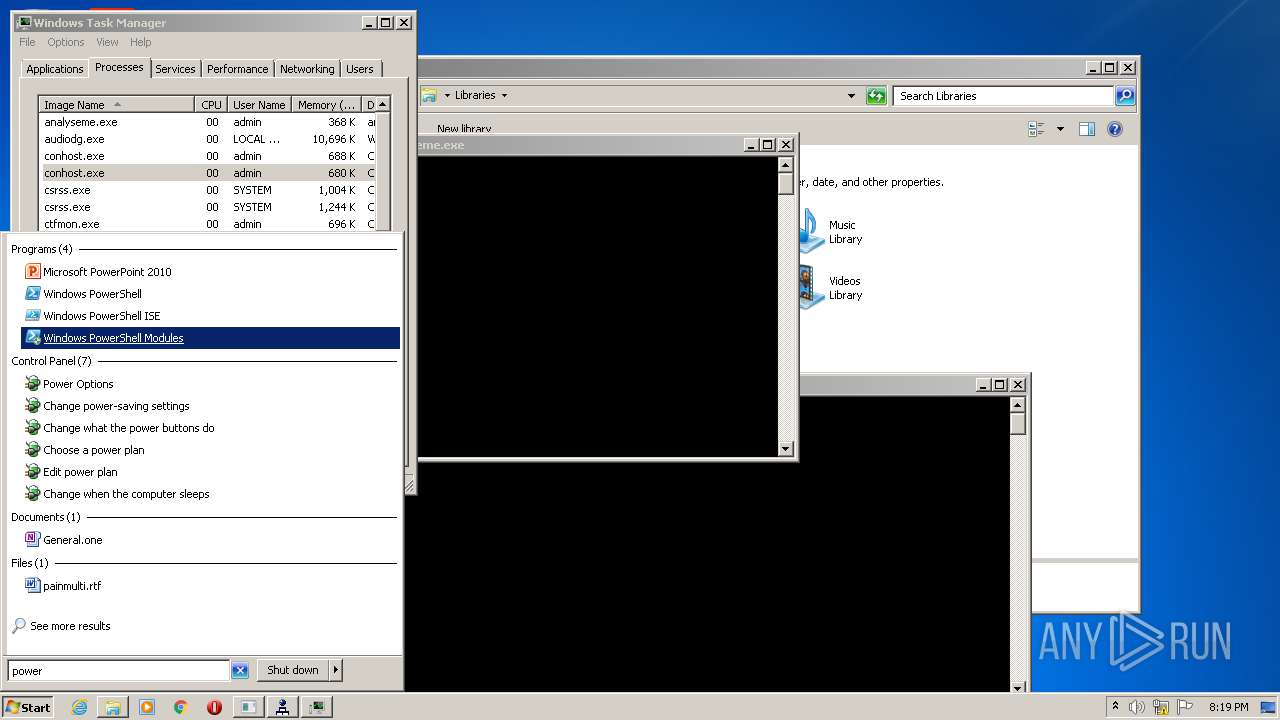Switch to the Performance tab
1280x720 pixels.
click(238, 69)
